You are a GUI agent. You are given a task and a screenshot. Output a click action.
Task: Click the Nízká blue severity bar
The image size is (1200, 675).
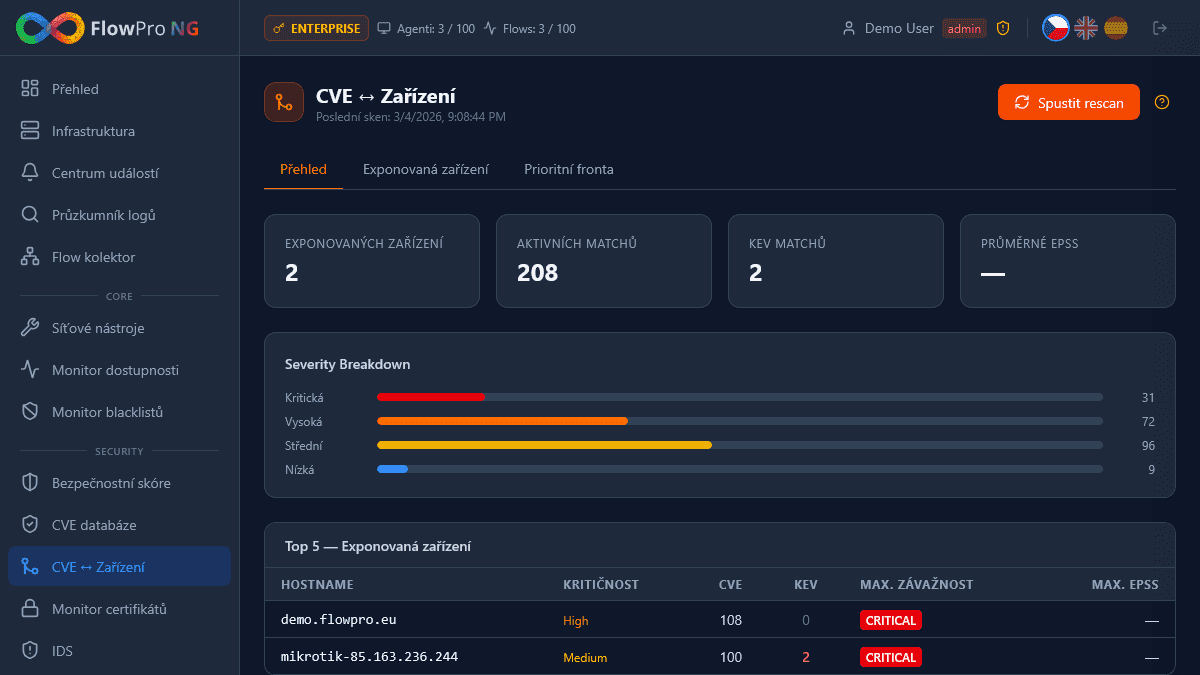(x=392, y=469)
